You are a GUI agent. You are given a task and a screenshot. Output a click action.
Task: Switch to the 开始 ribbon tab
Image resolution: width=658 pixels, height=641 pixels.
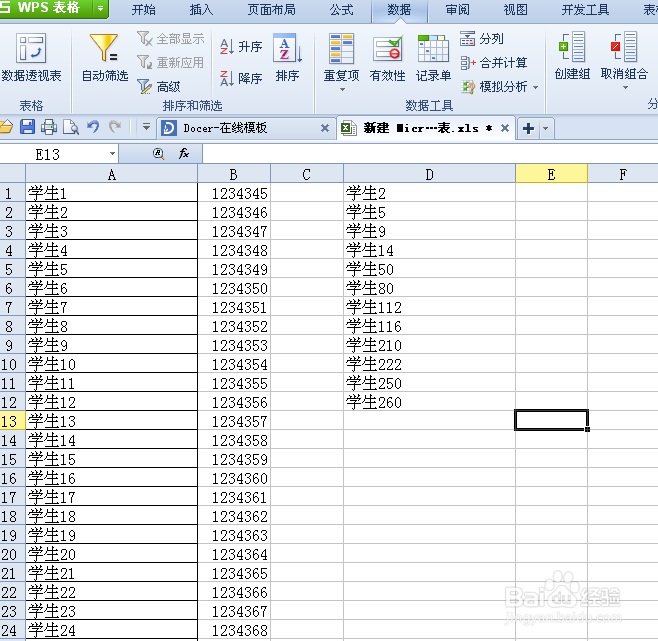click(x=144, y=10)
